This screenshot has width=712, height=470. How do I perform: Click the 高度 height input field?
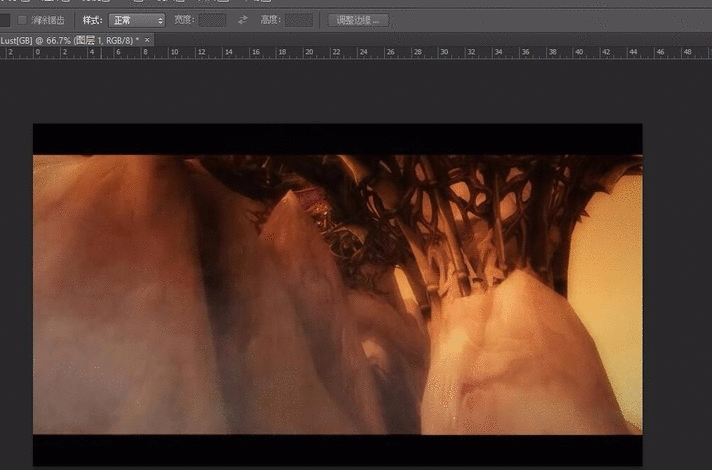click(x=298, y=20)
